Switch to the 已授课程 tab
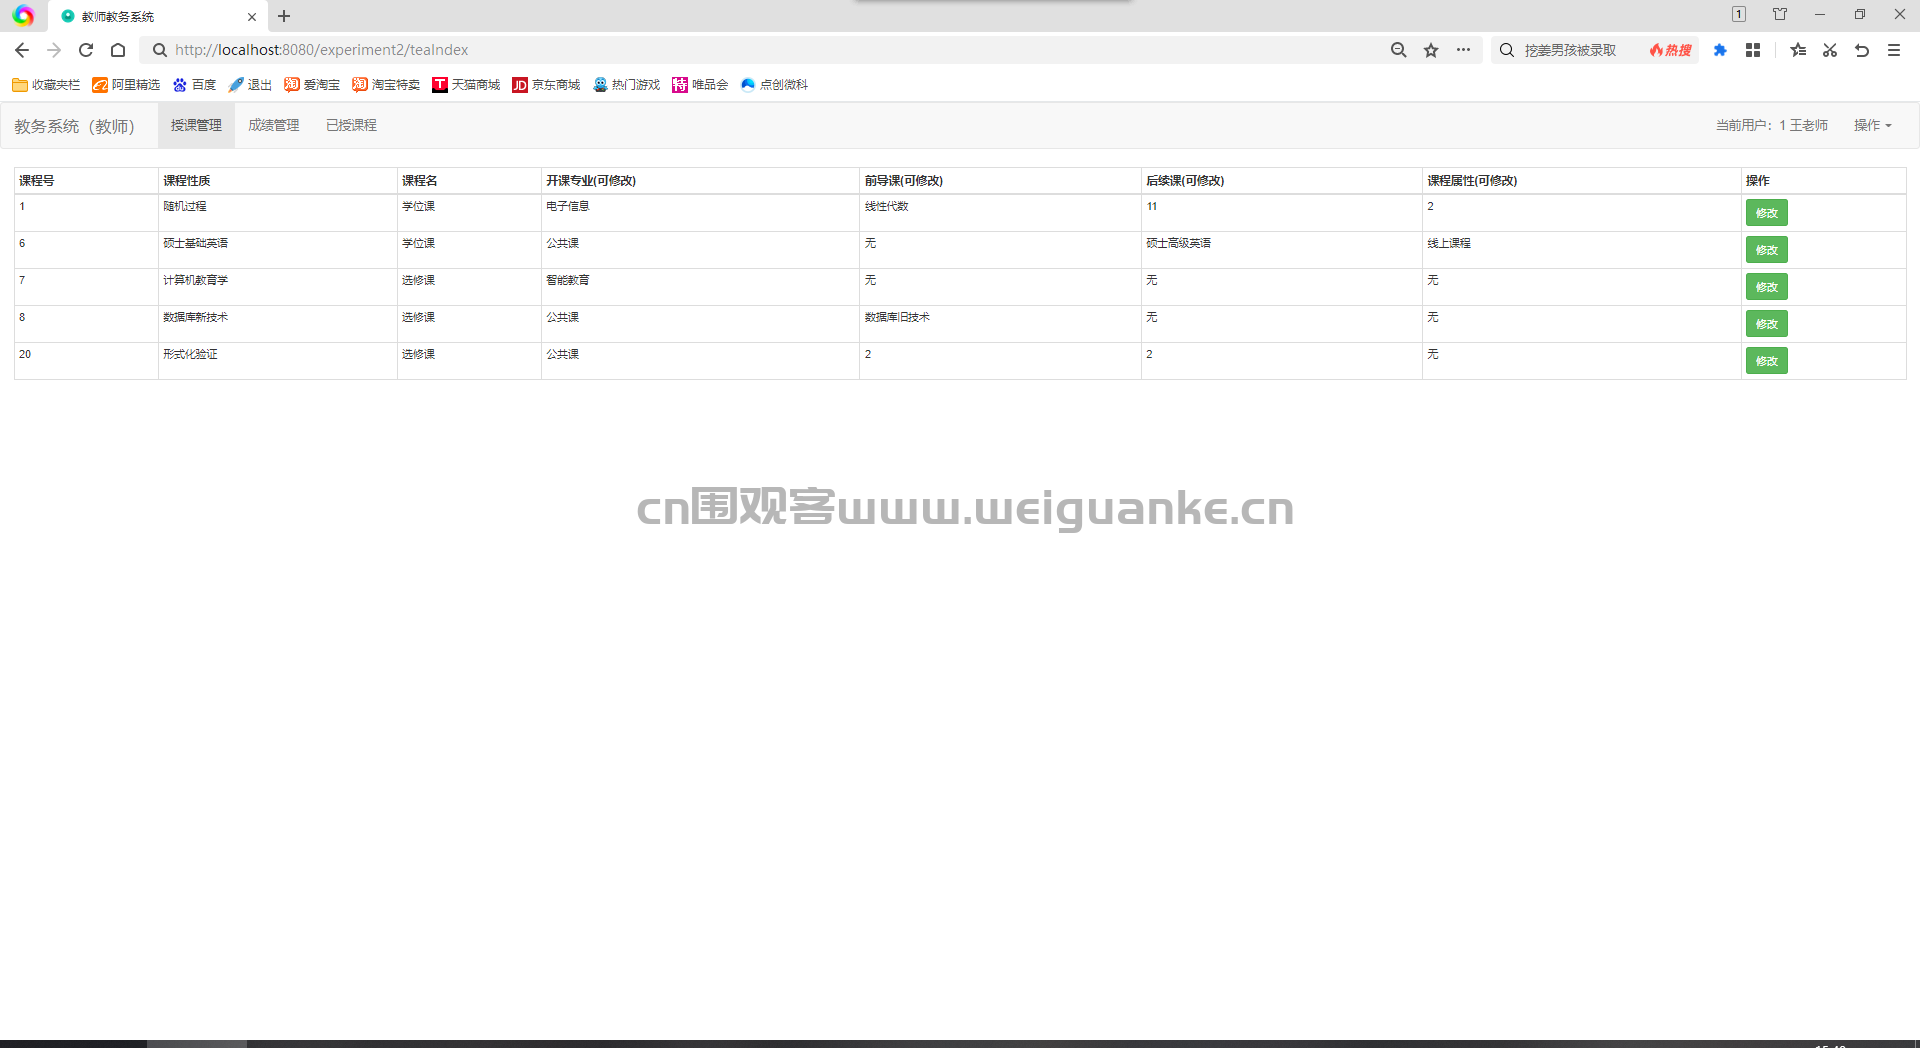The width and height of the screenshot is (1920, 1048). [x=351, y=125]
